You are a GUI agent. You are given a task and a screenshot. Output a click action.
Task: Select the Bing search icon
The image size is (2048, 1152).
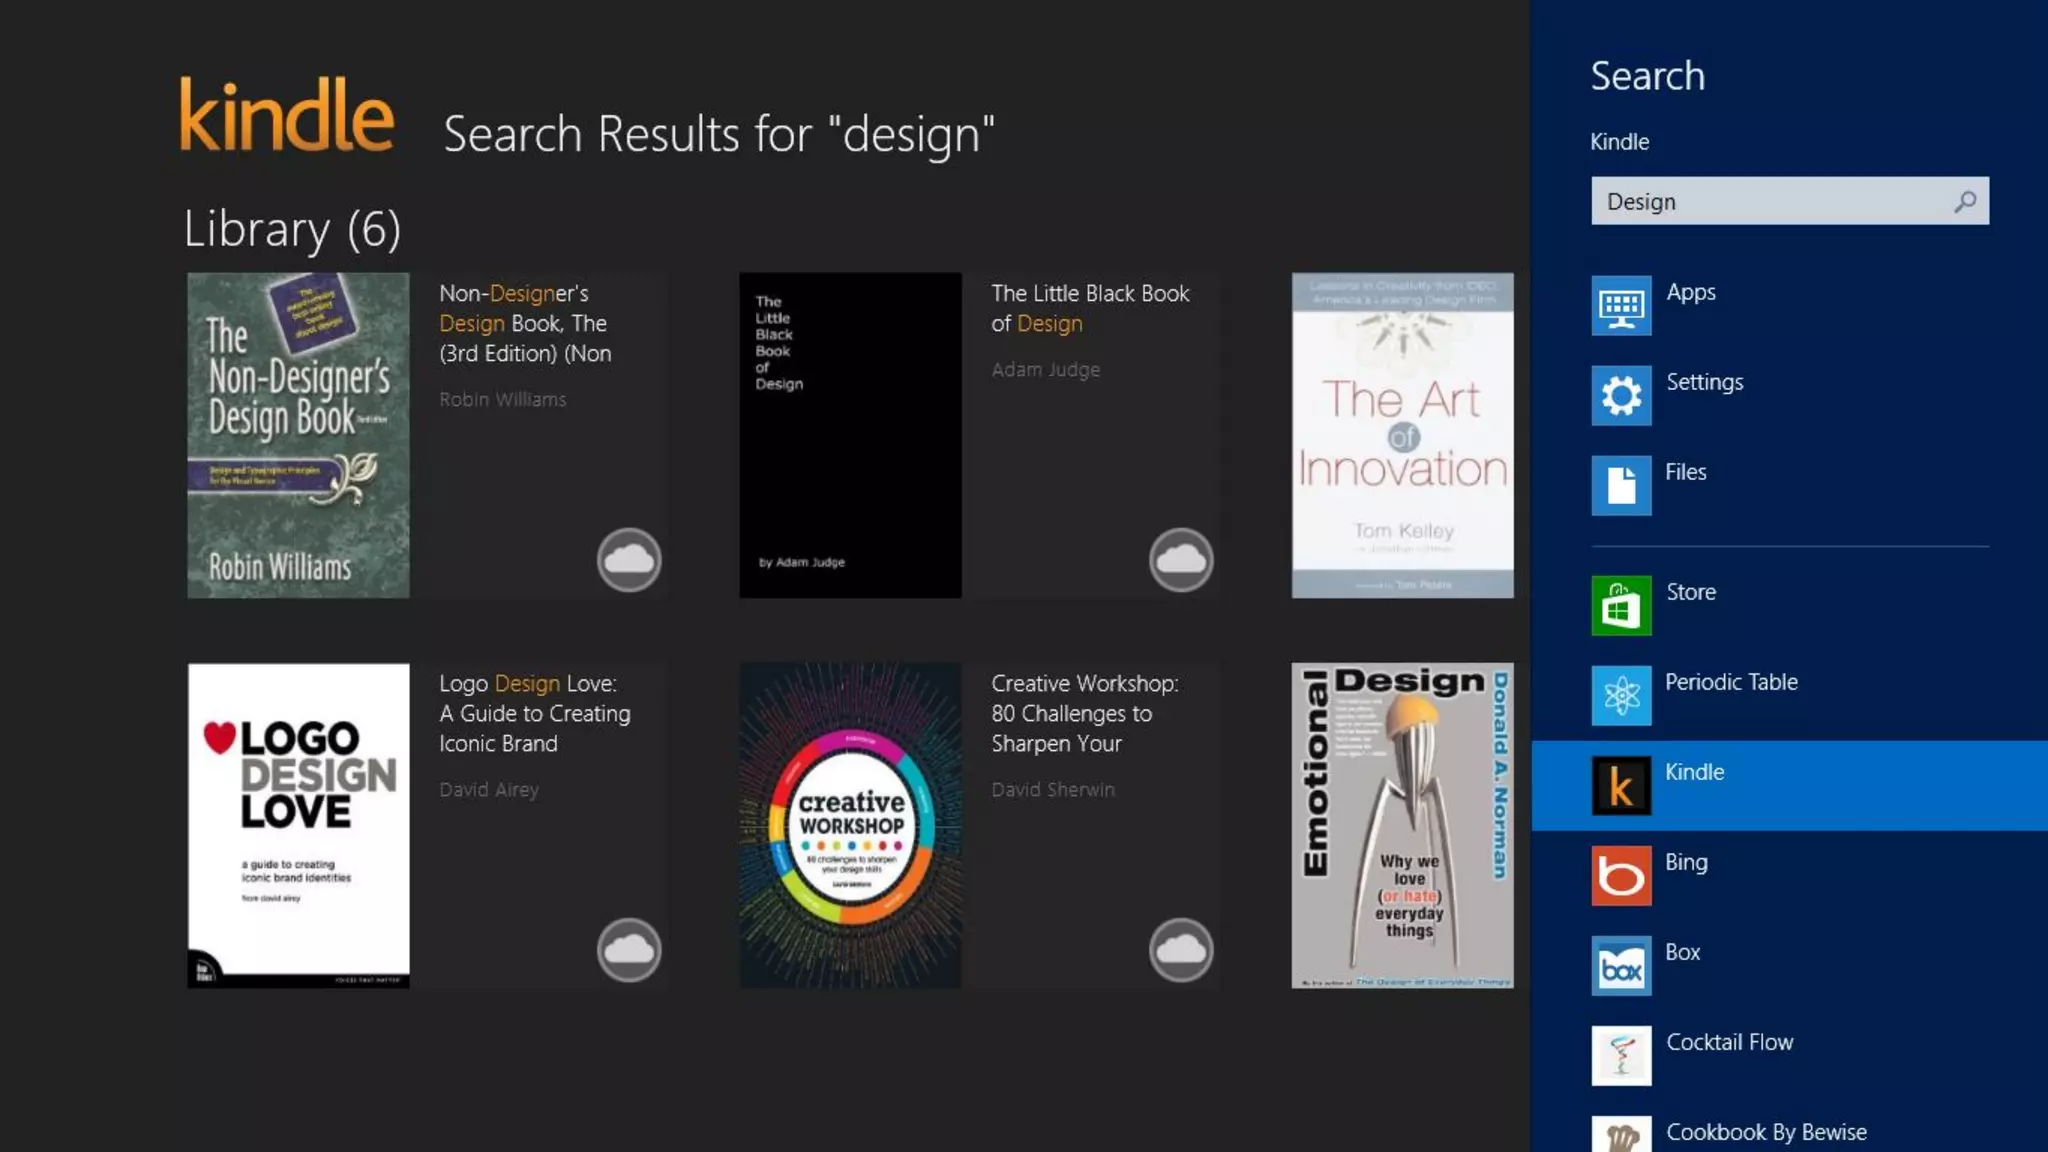click(1621, 875)
